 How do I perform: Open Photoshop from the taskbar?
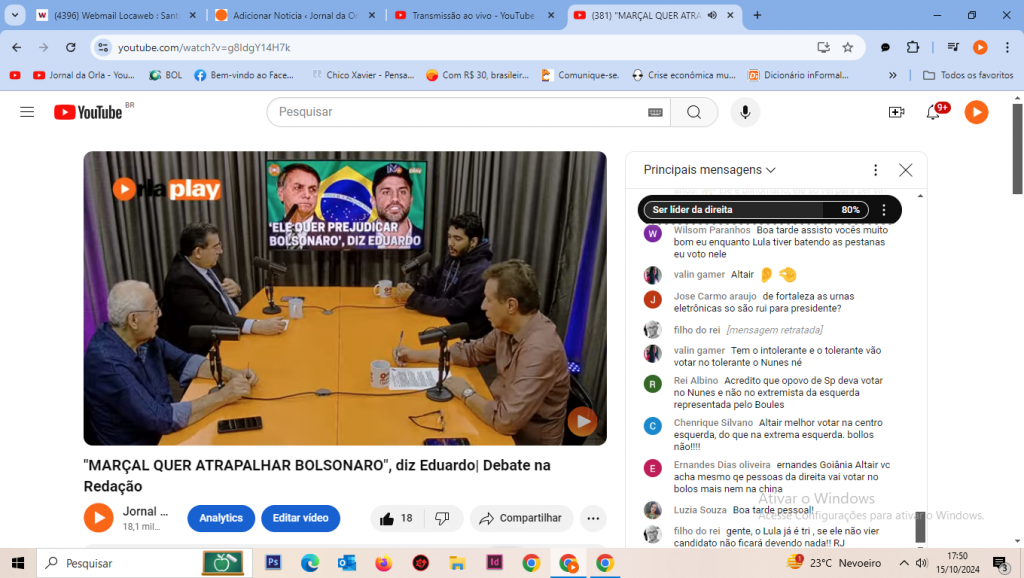pos(273,562)
